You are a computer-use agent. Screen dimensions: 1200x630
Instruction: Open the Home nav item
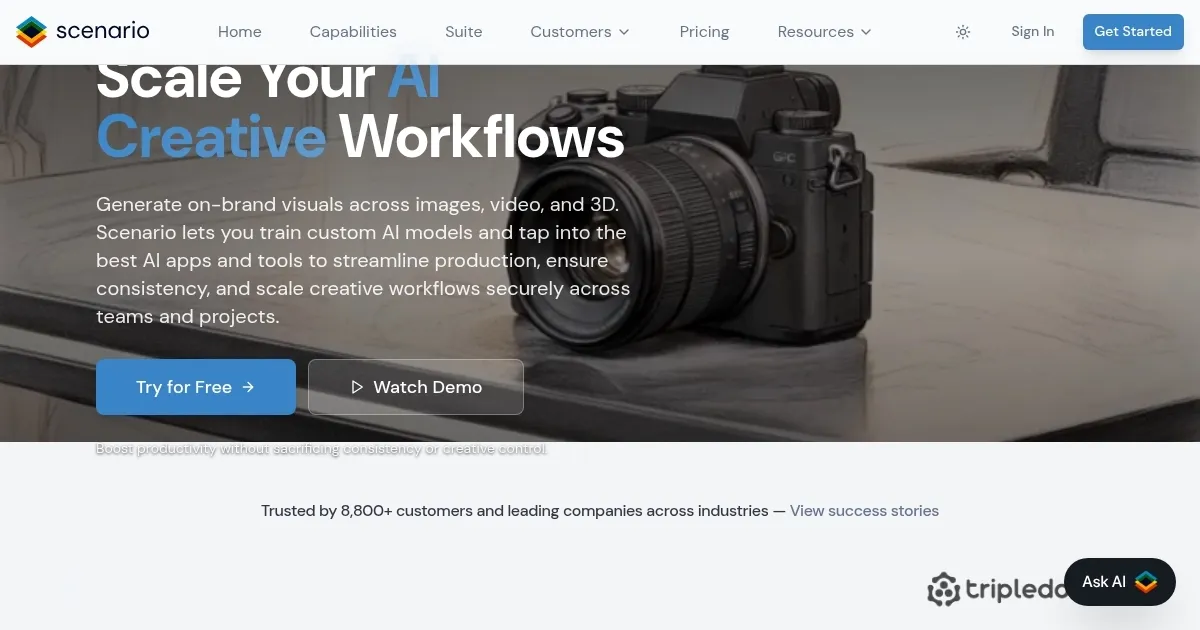[x=240, y=32]
